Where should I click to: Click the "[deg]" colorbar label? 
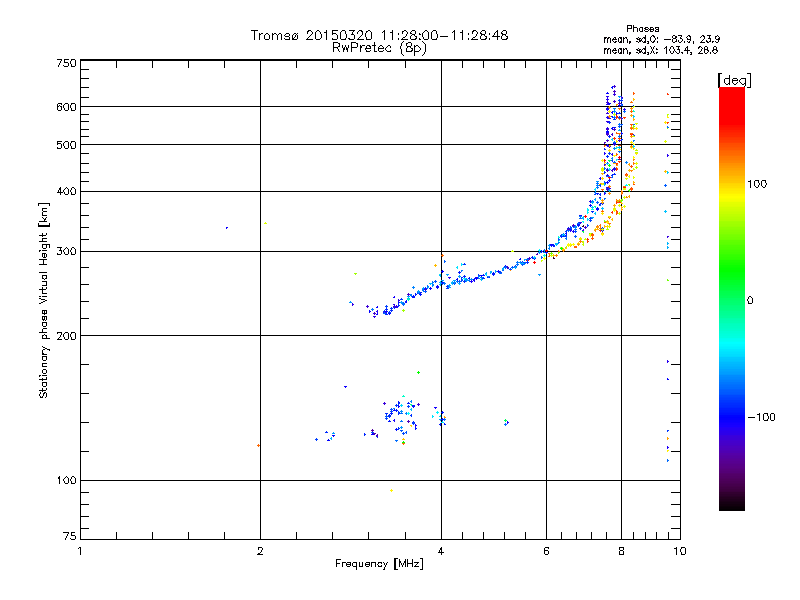[734, 80]
